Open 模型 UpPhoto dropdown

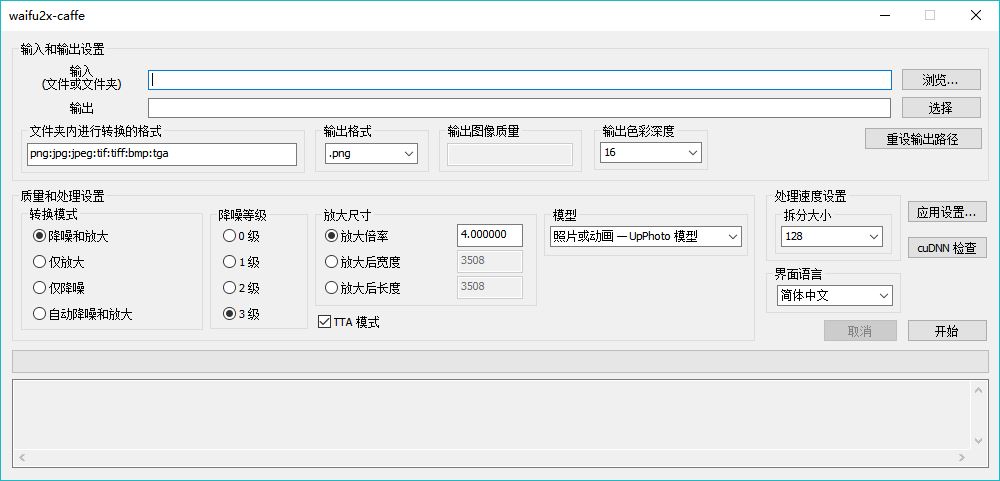coord(645,236)
